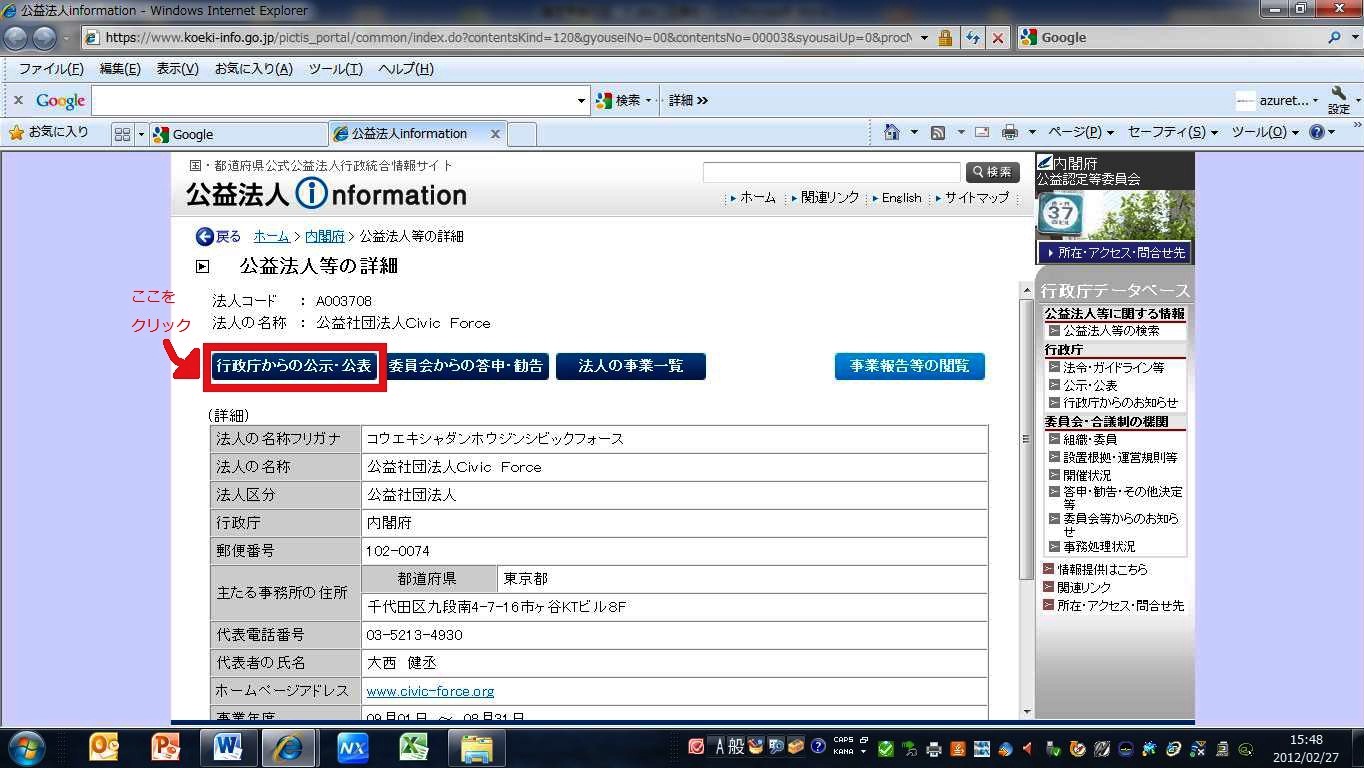Select the 公益法人information tab
Viewport: 1364px width, 770px height.
pos(418,134)
